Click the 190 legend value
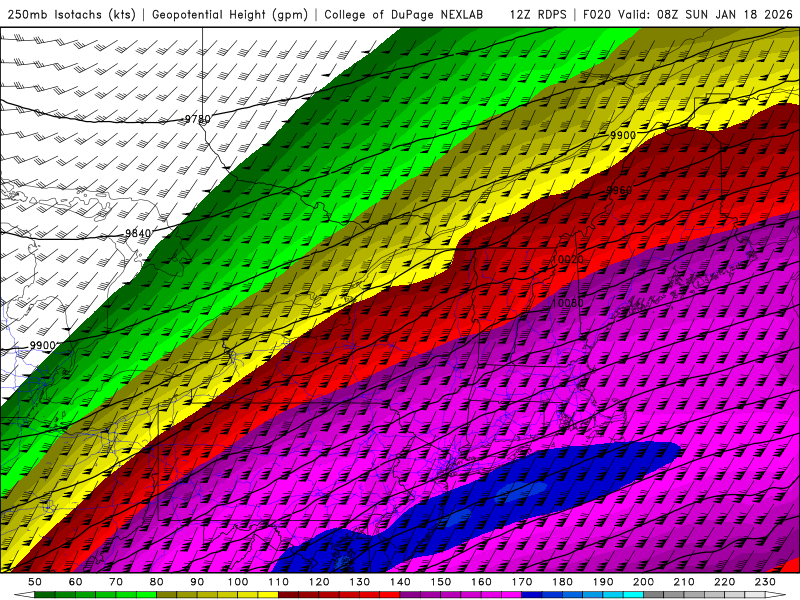The image size is (800, 600). pos(603,582)
